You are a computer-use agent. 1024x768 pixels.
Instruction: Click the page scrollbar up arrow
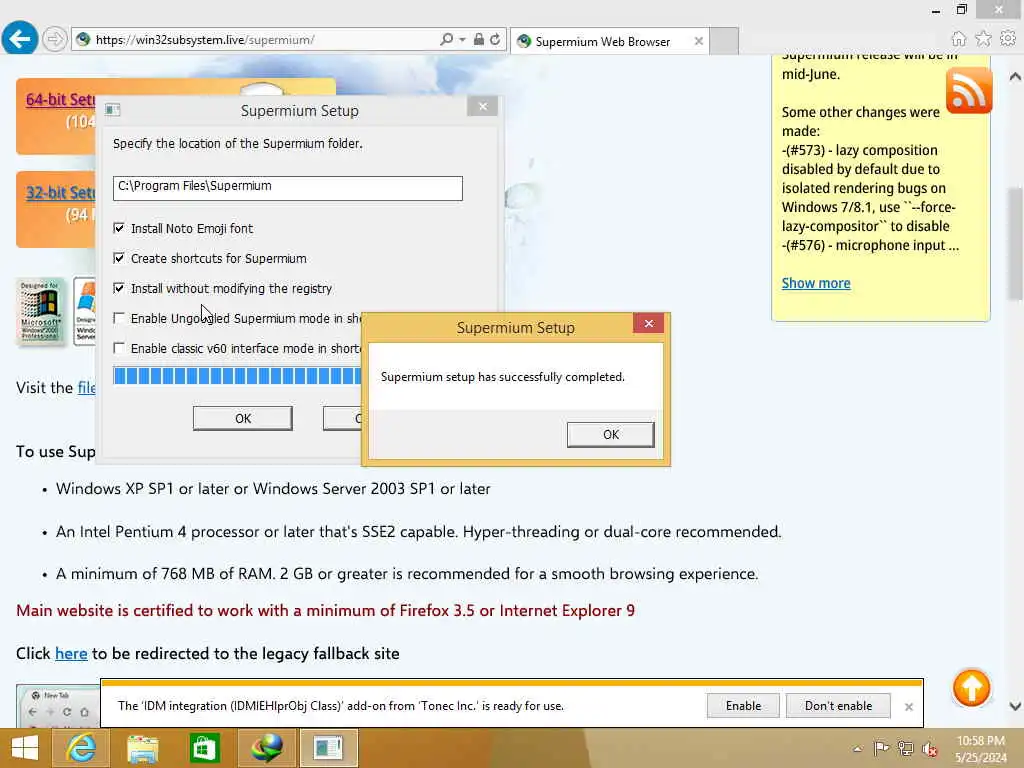(1015, 76)
